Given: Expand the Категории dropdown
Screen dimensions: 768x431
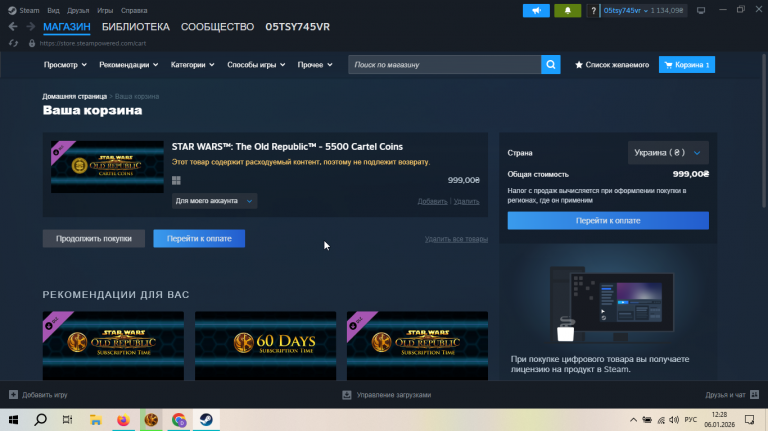Looking at the screenshot, I should pos(192,65).
